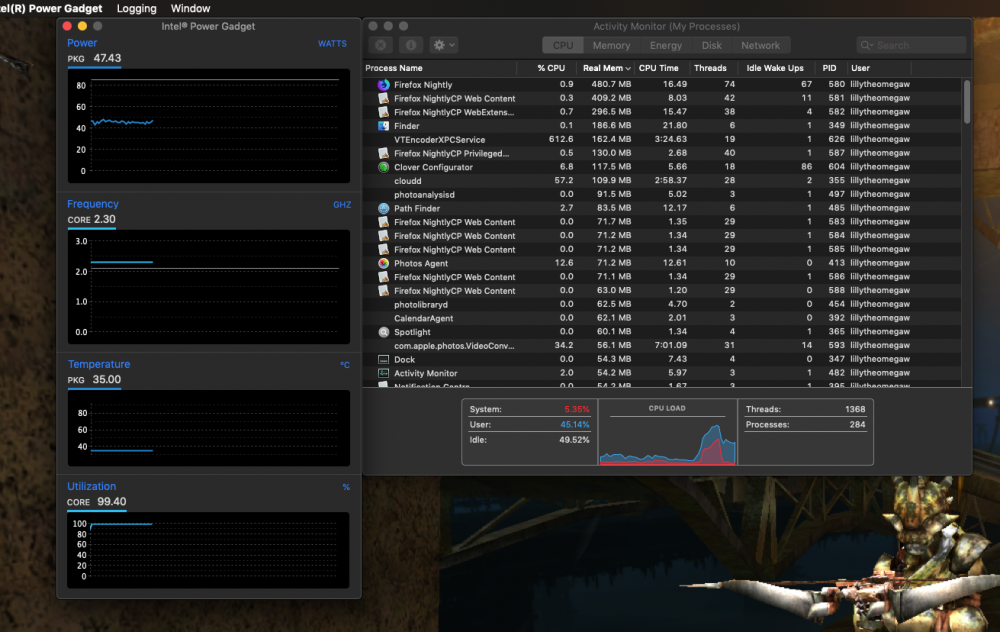Click the inspect process info button
Screen dimensions: 1000x632
(411, 45)
